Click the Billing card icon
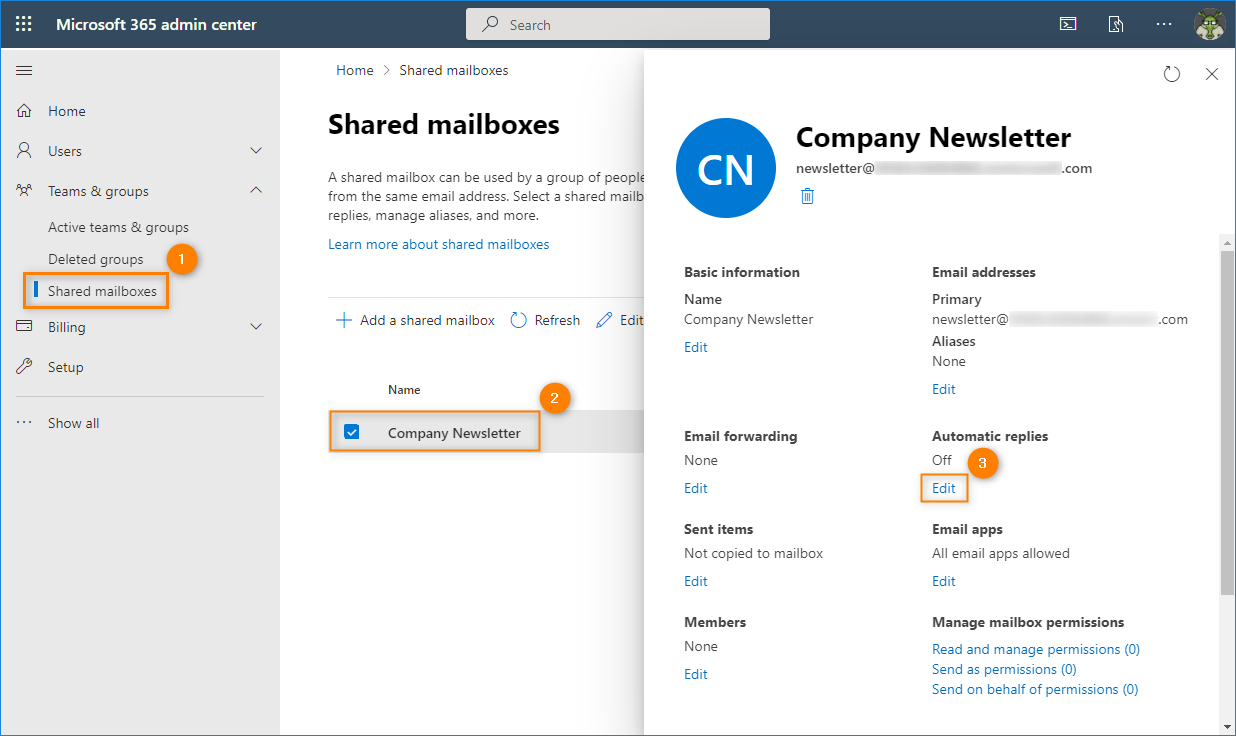 coord(25,327)
